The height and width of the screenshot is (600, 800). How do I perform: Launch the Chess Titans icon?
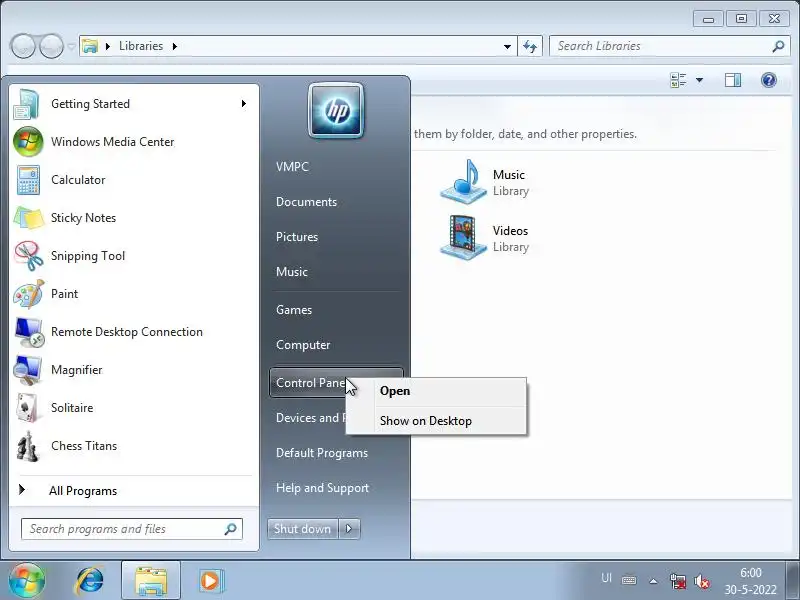click(28, 446)
